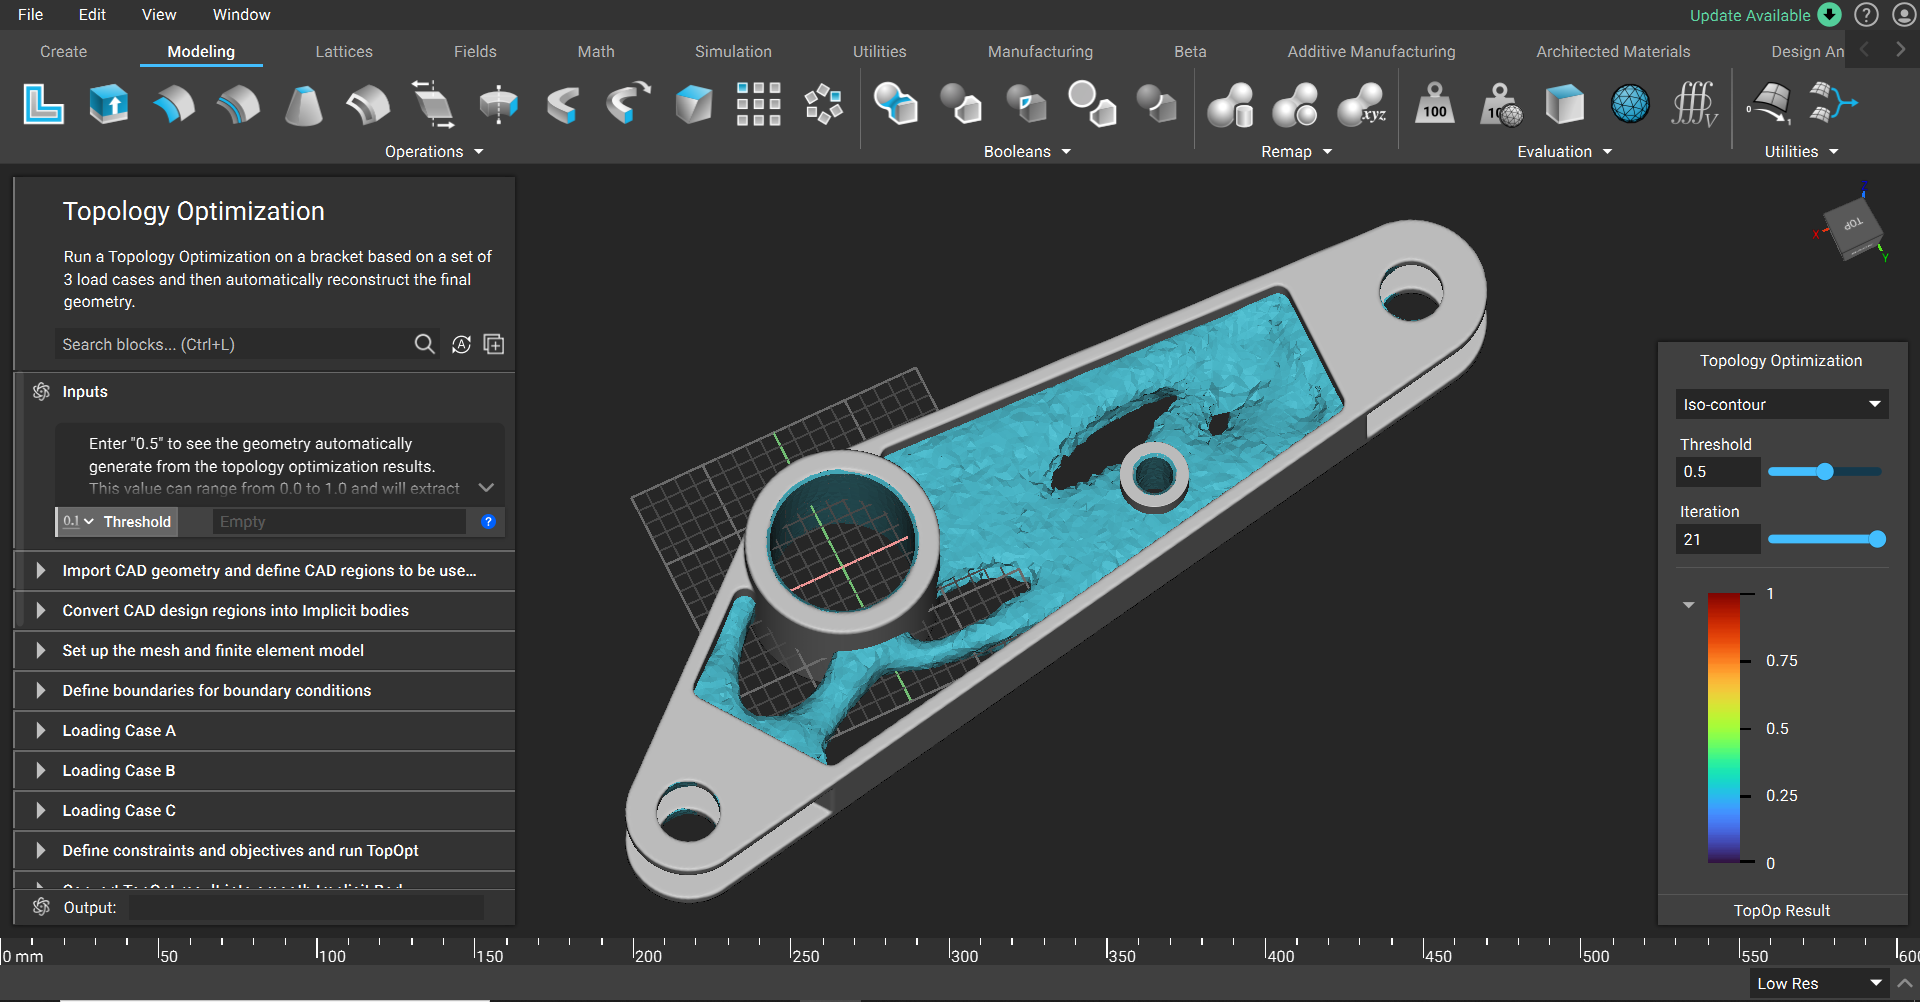Click the rectangular array pattern grid icon
The width and height of the screenshot is (1920, 1002).
tap(758, 104)
